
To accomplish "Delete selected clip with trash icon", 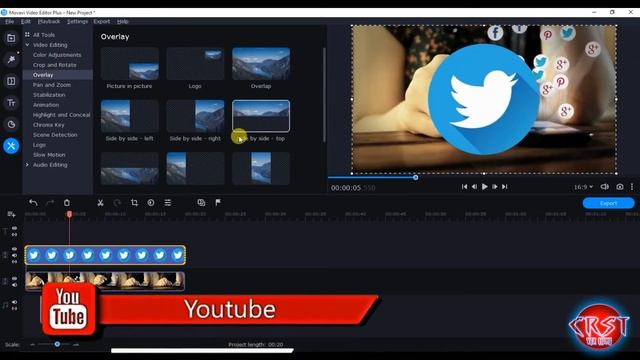I will pyautogui.click(x=67, y=202).
